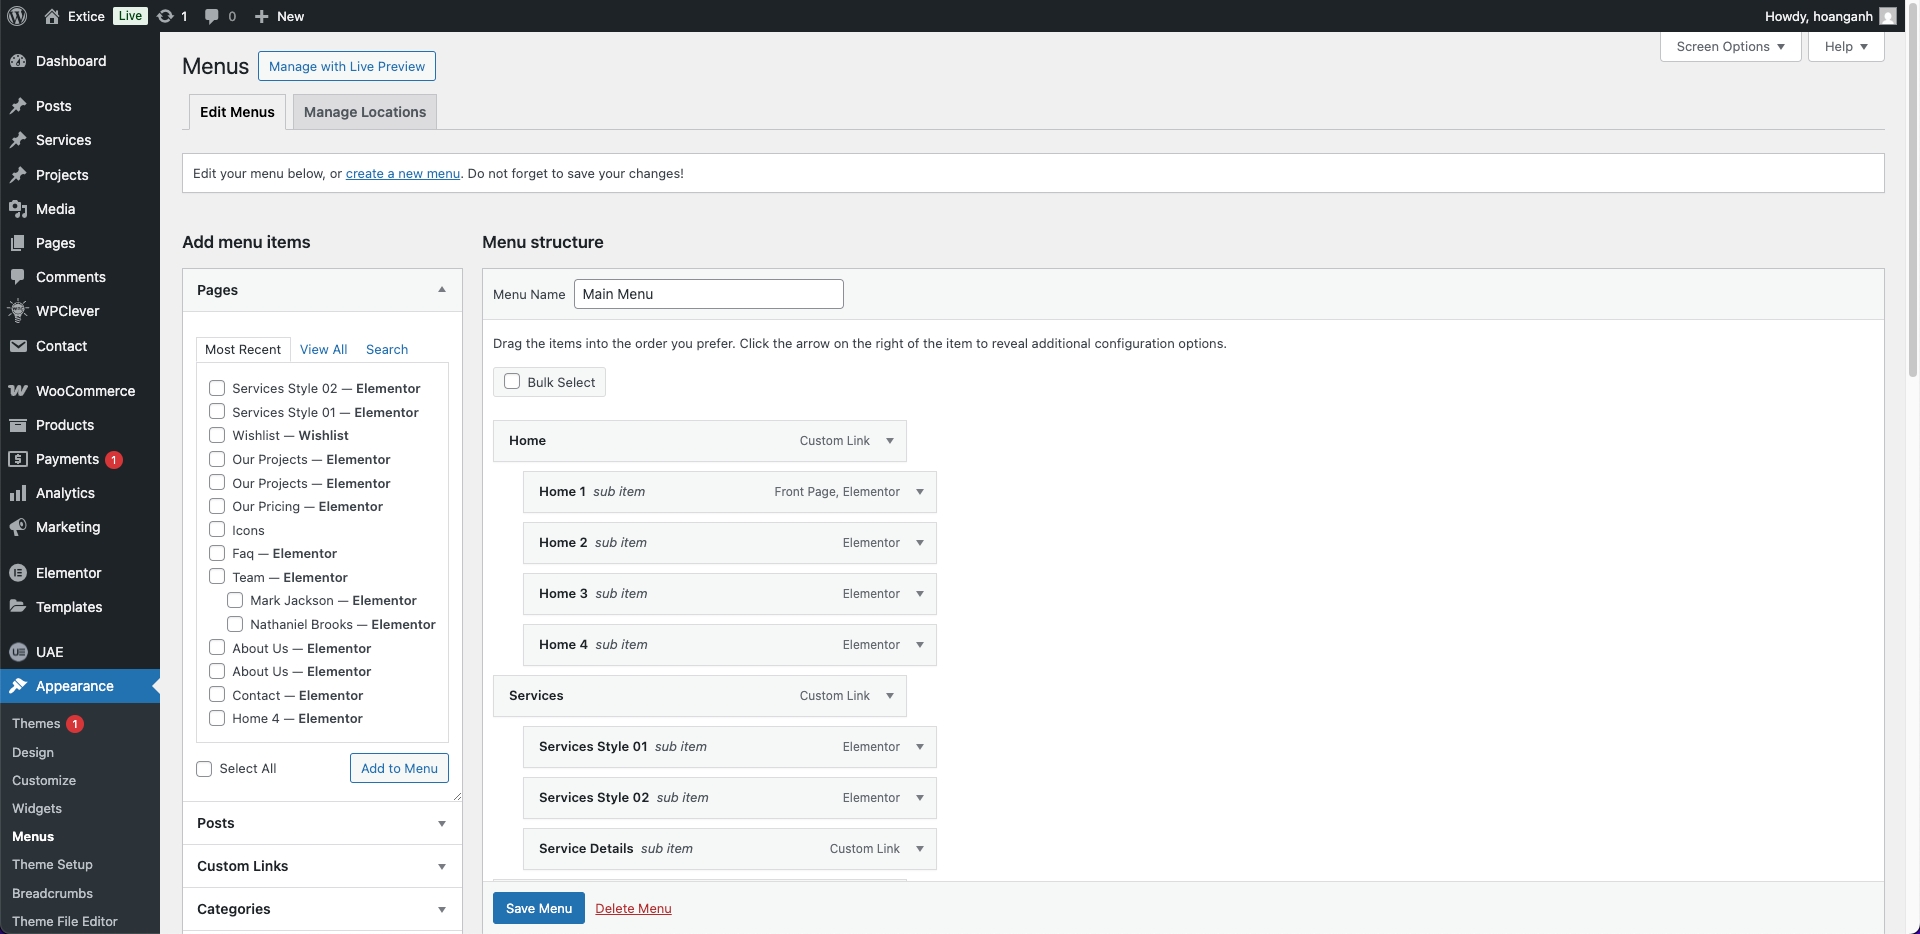Check the Wishlist page checkbox
The height and width of the screenshot is (934, 1920).
point(217,435)
